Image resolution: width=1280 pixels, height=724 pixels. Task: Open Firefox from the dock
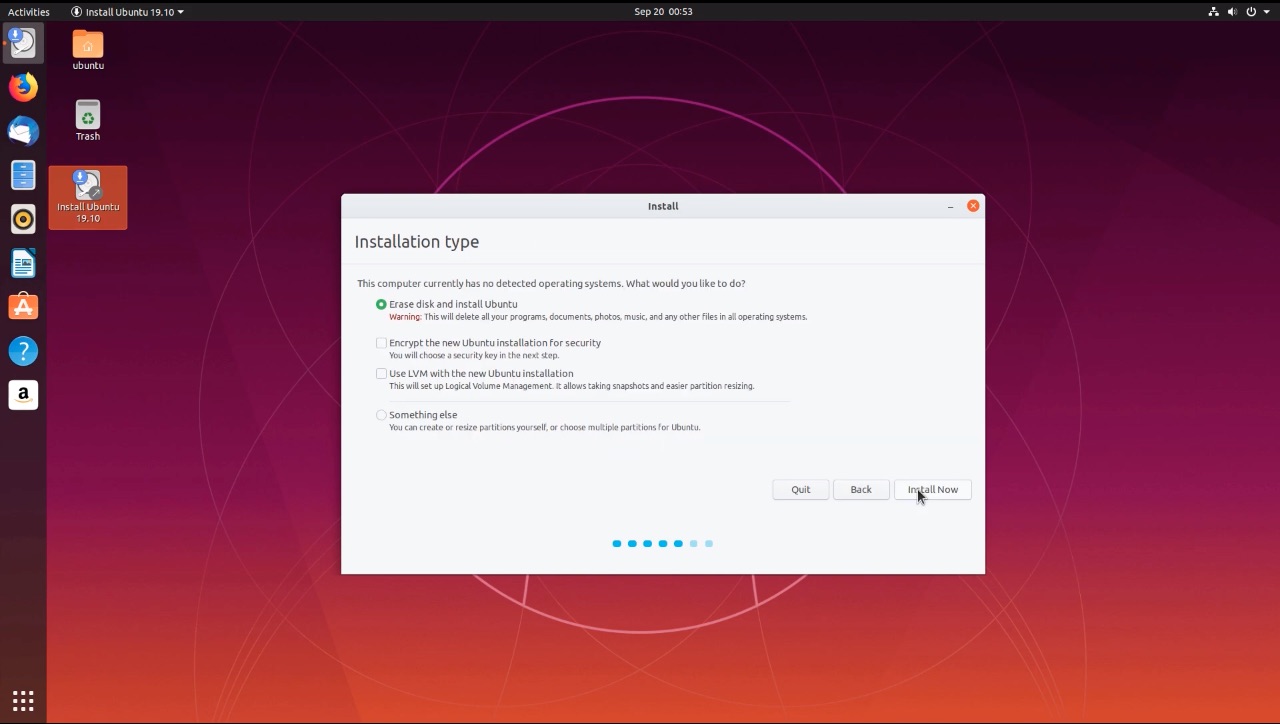pos(23,87)
